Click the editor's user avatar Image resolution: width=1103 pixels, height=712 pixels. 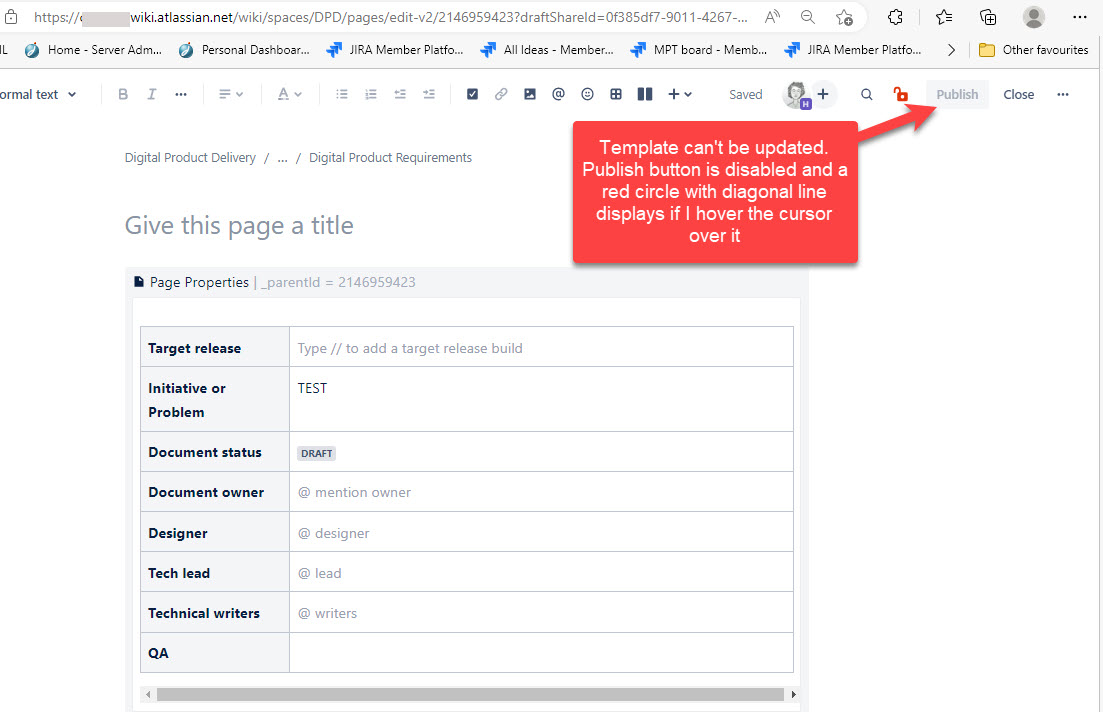tap(796, 94)
